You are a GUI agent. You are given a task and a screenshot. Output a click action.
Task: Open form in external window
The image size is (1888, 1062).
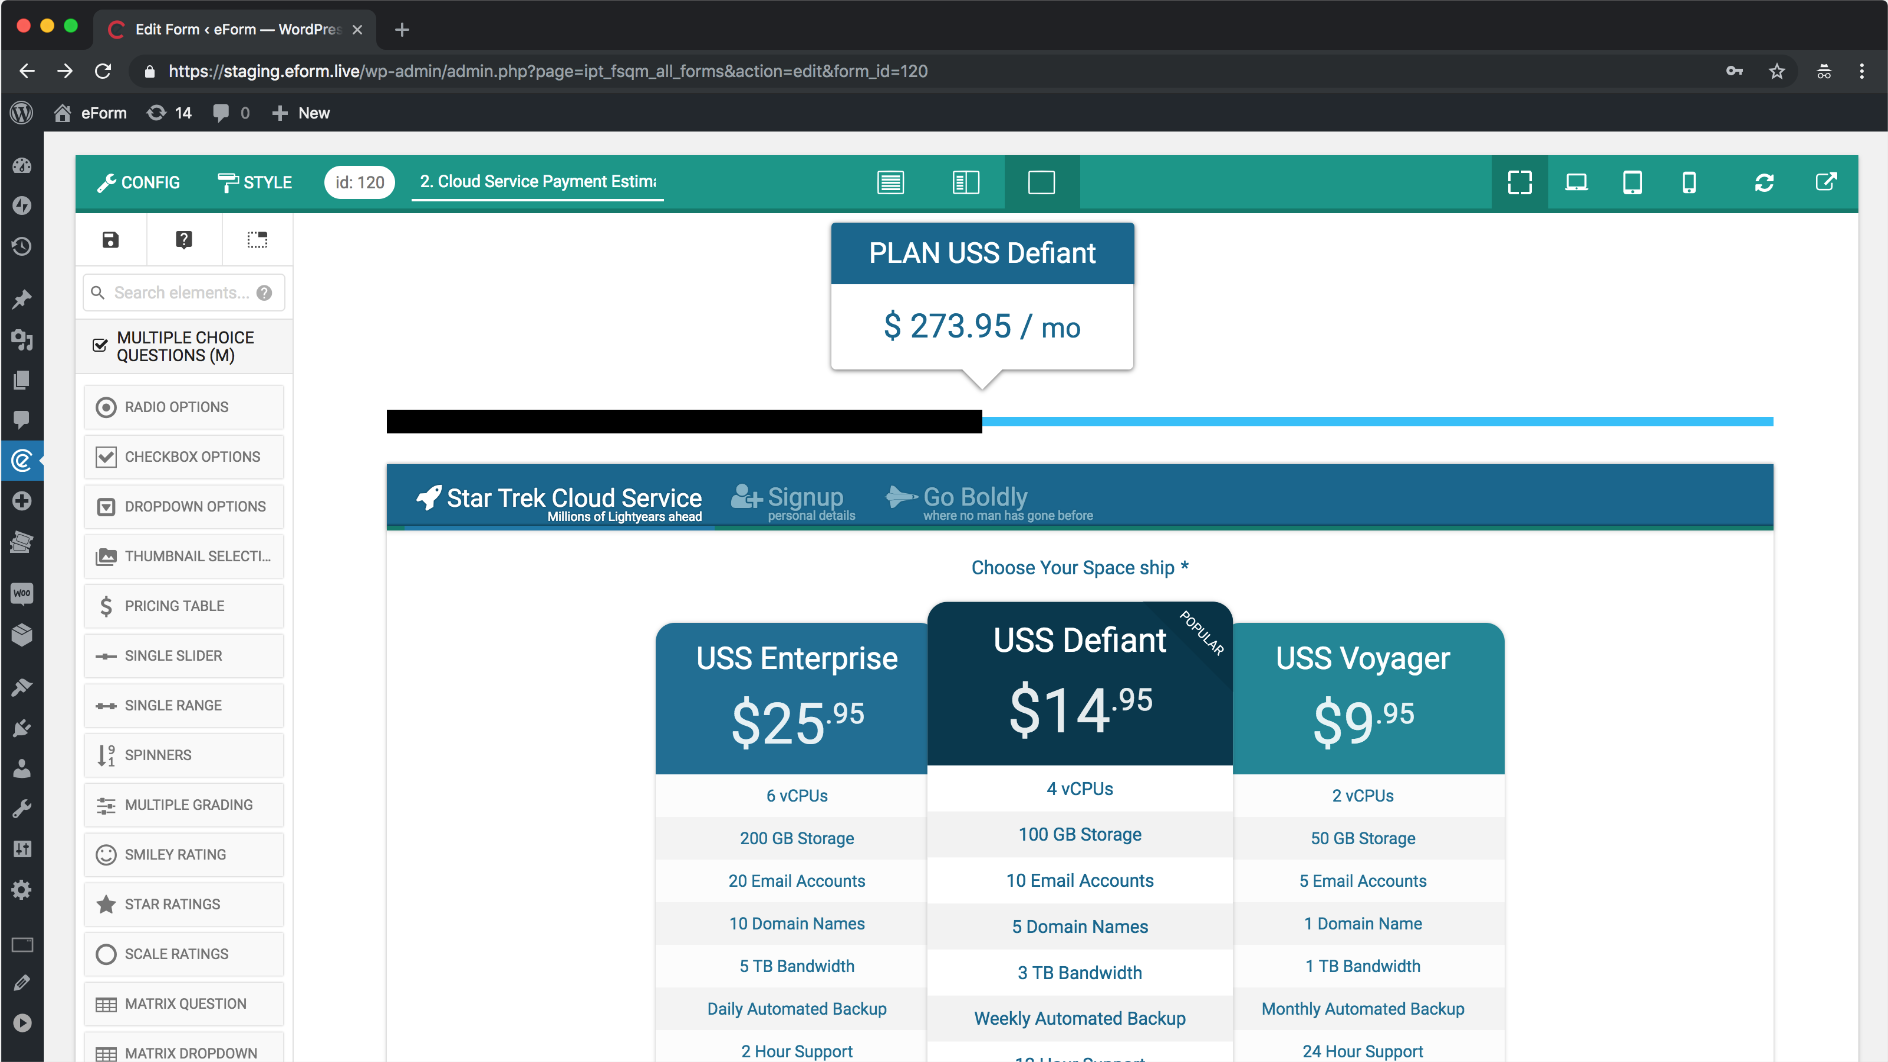pyautogui.click(x=1826, y=182)
